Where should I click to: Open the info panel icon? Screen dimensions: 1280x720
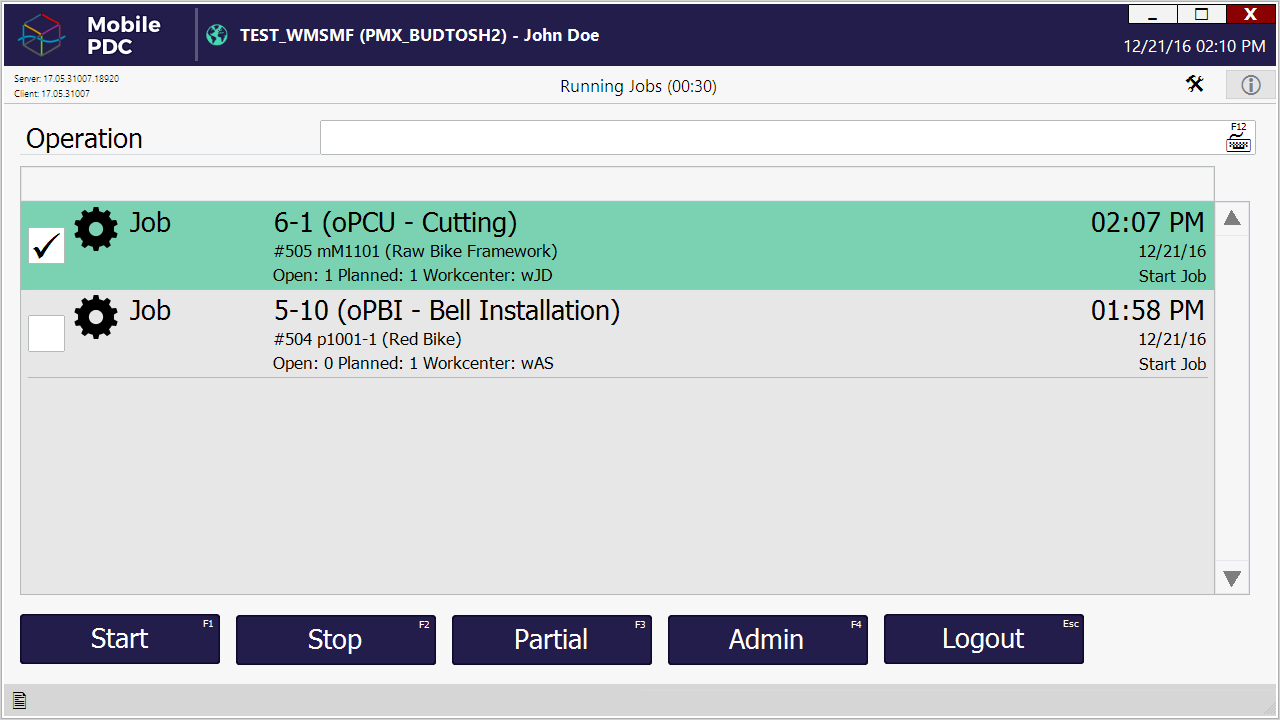pos(1250,85)
